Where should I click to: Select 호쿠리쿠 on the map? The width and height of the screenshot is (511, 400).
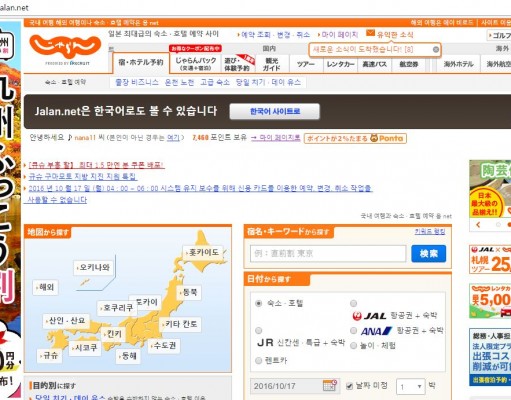pos(117,308)
